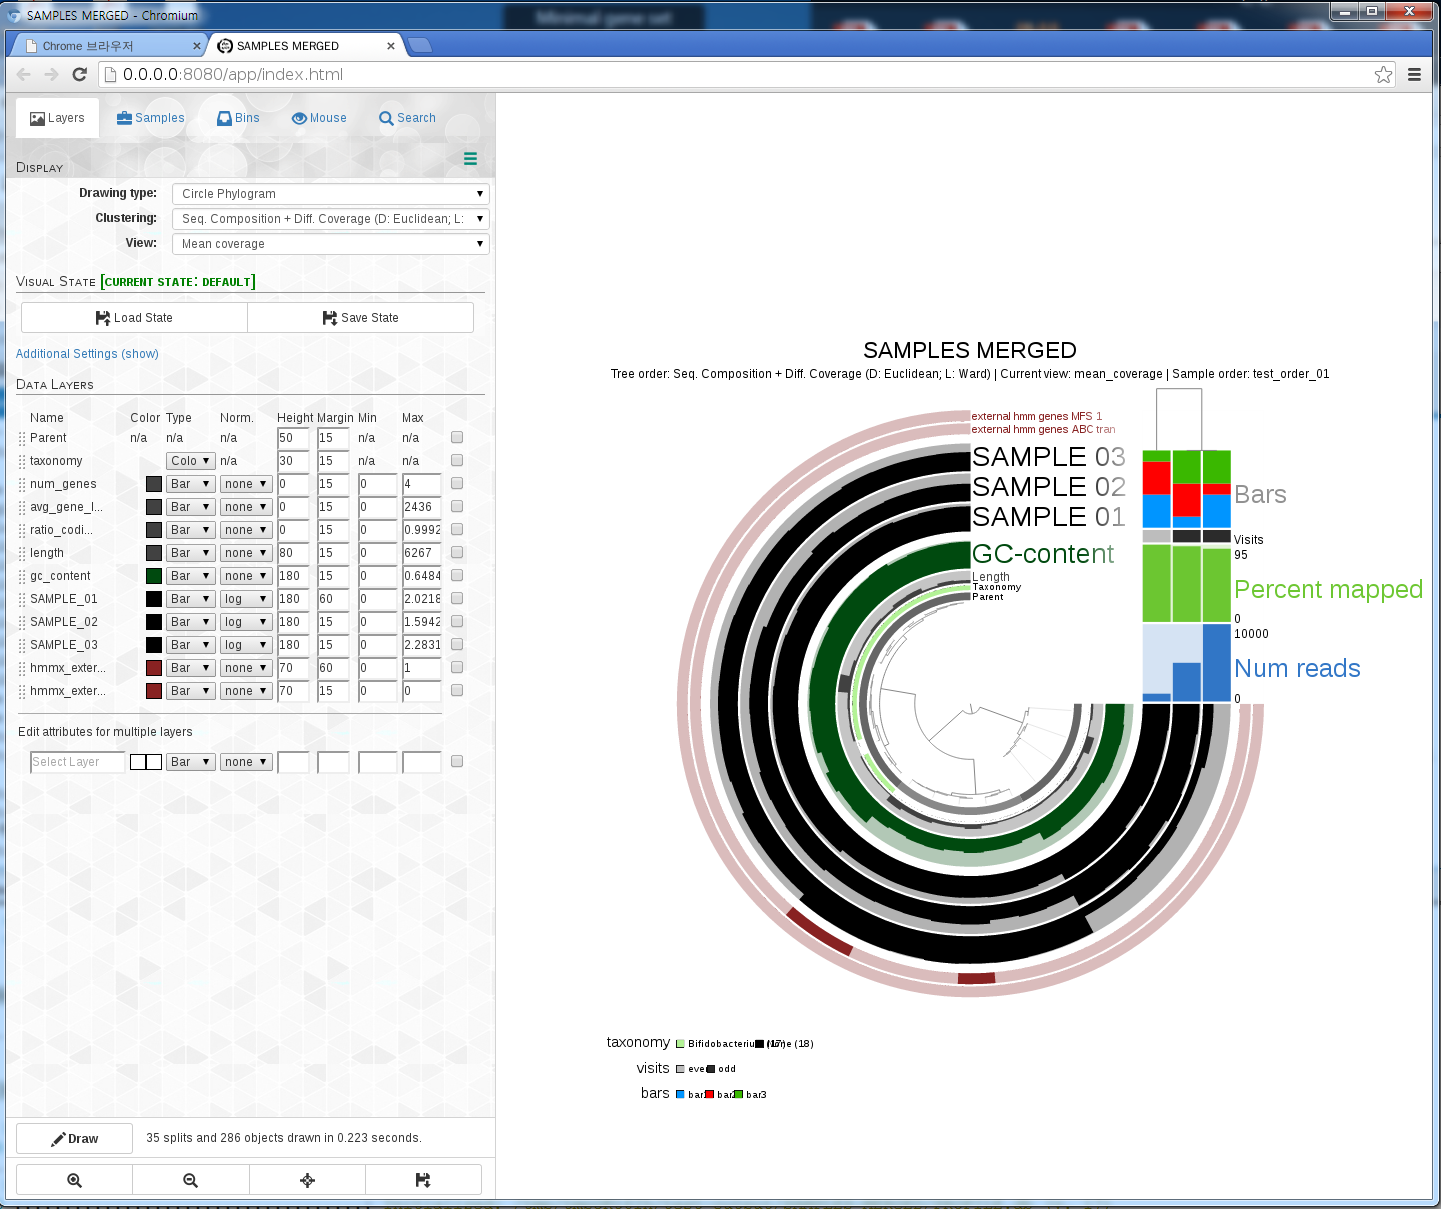This screenshot has width=1441, height=1209.
Task: Tick the checkbox for the taxonomy layer
Action: pos(457,460)
